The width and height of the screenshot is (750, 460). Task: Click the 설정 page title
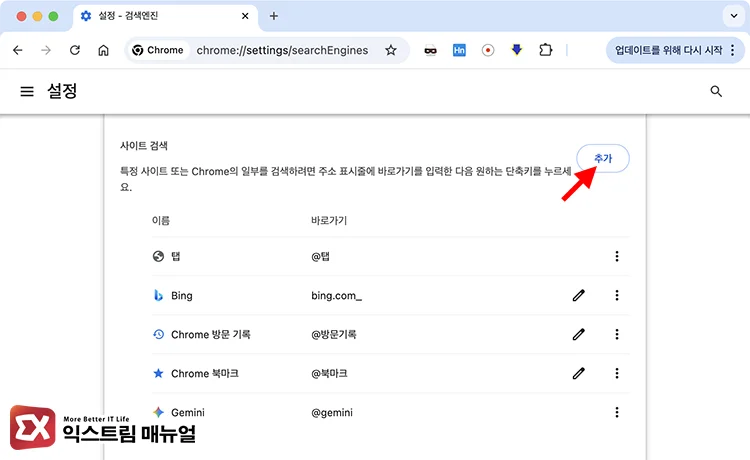62,91
